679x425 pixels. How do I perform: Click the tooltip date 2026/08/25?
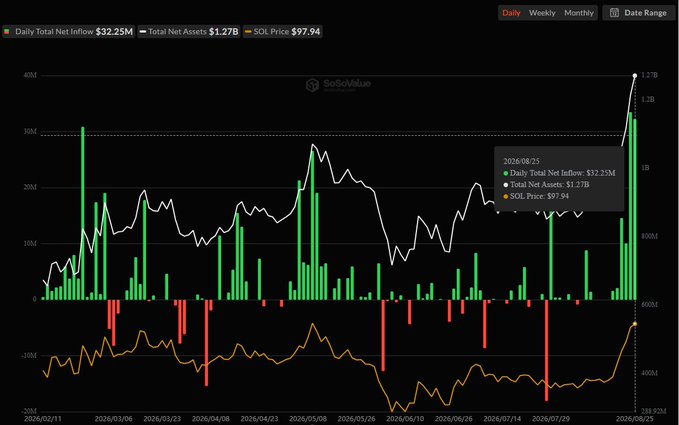521,161
